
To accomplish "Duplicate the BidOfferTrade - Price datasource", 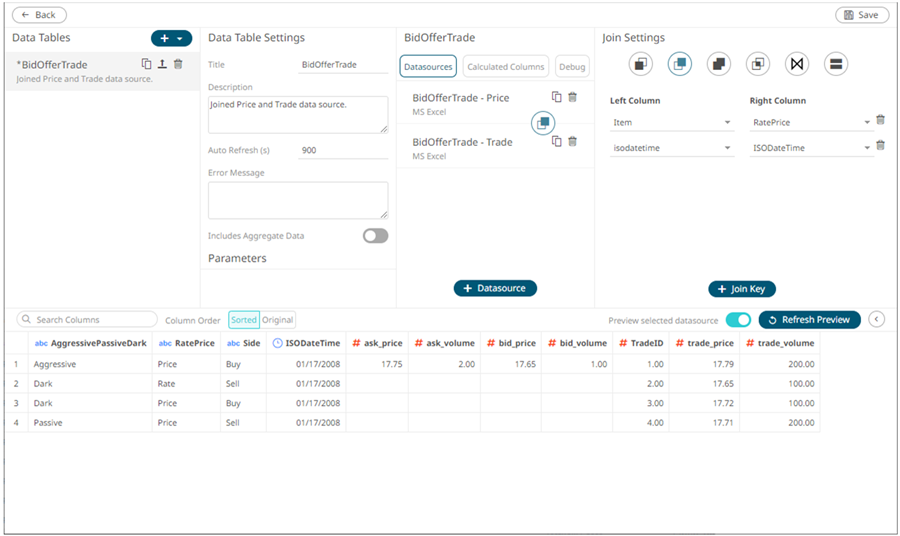I will pyautogui.click(x=557, y=97).
